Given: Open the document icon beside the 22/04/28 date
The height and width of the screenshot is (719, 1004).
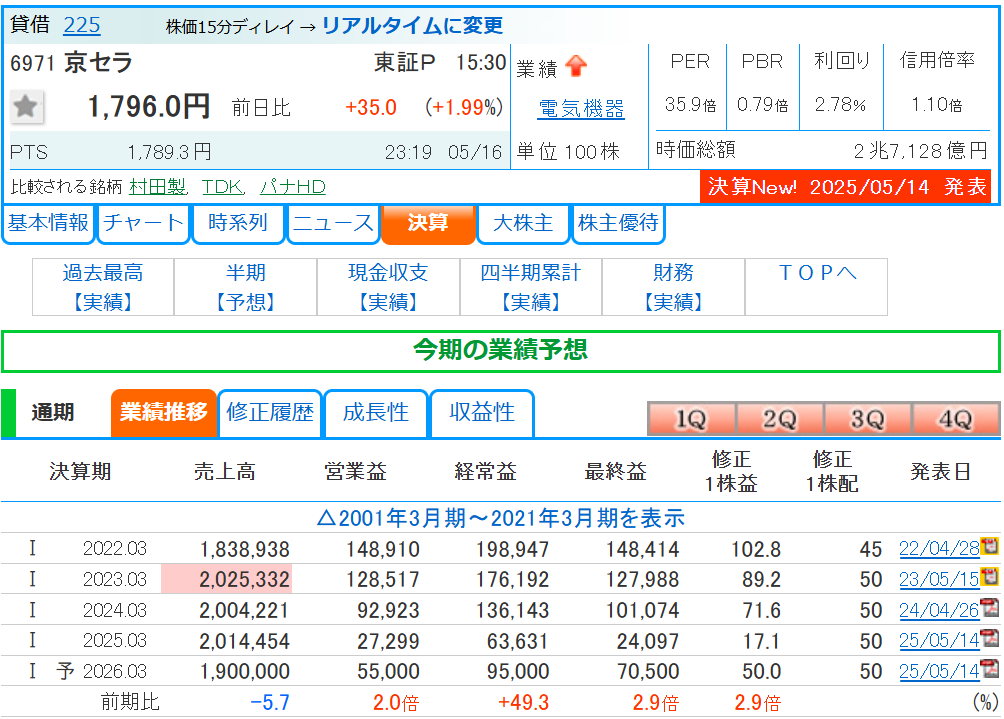Looking at the screenshot, I should (990, 547).
